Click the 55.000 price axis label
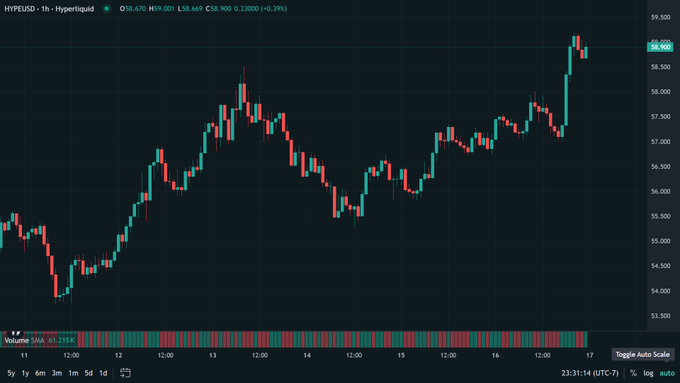Image resolution: width=680 pixels, height=383 pixels. [660, 241]
